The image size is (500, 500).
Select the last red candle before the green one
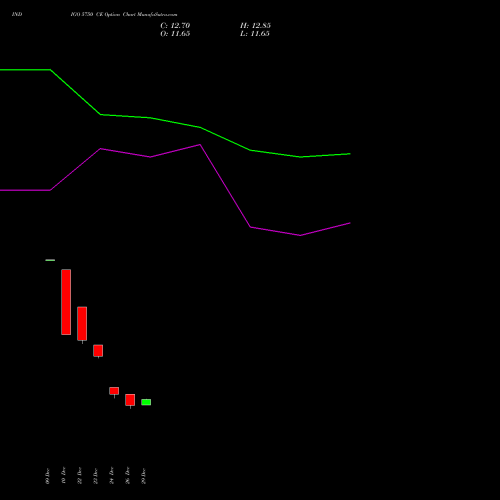(130, 400)
